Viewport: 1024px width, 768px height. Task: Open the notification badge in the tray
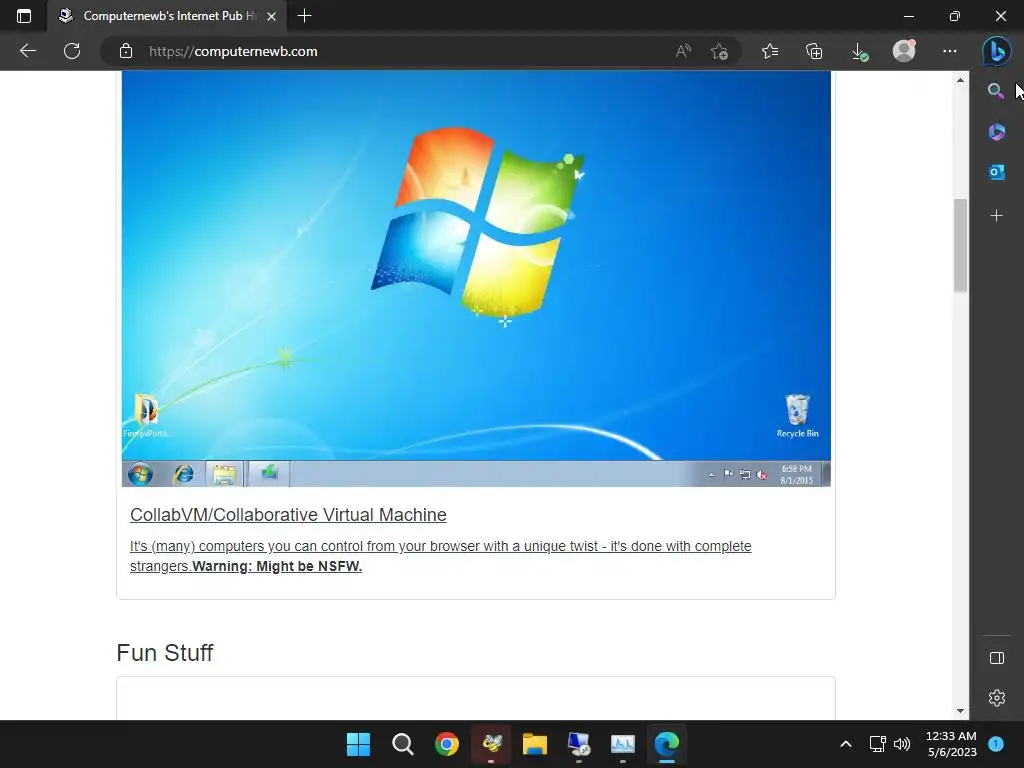996,743
